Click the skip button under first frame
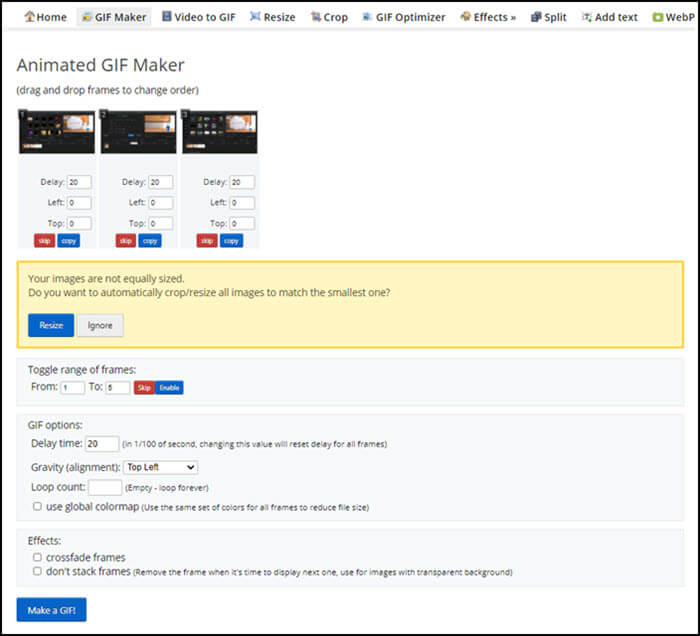Image resolution: width=700 pixels, height=636 pixels. pyautogui.click(x=44, y=241)
